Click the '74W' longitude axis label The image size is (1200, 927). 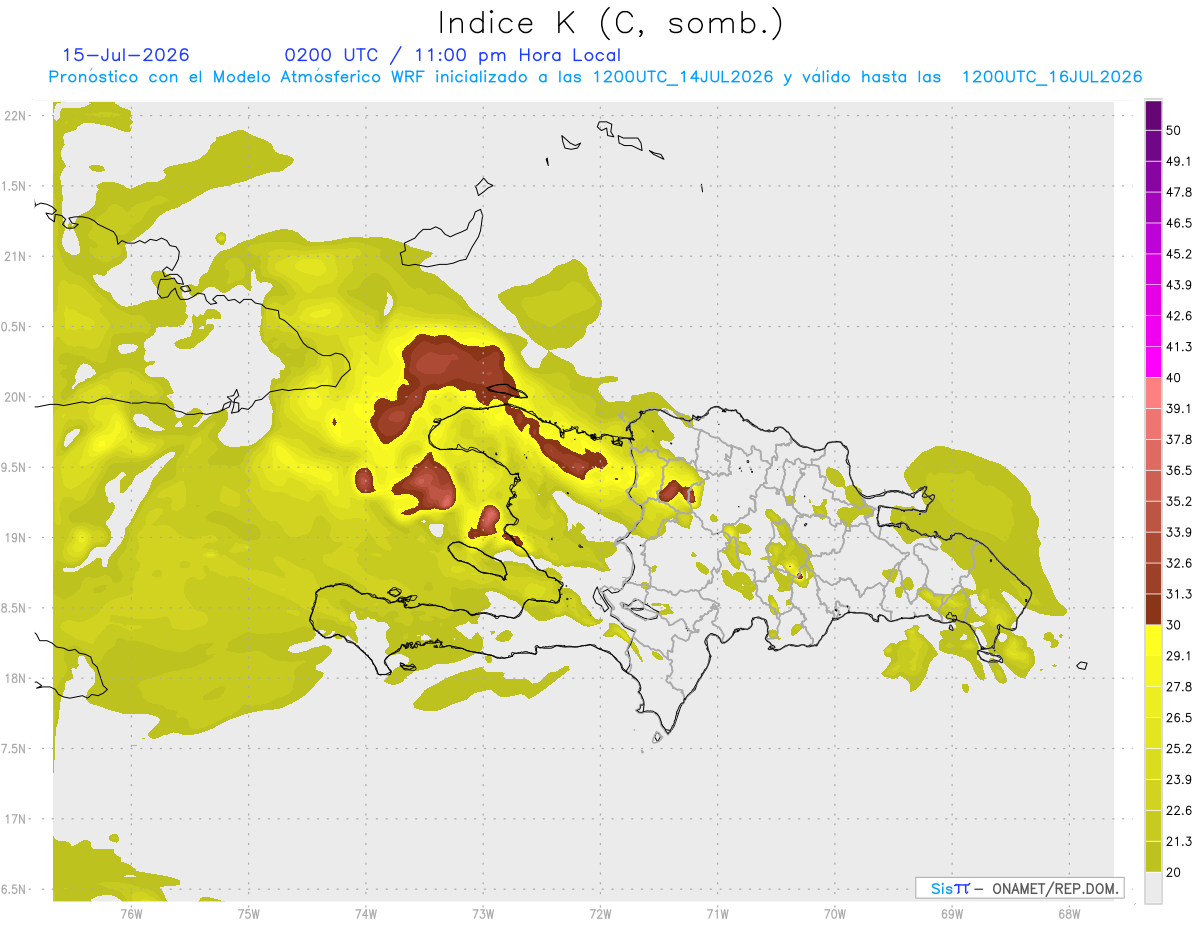(365, 913)
